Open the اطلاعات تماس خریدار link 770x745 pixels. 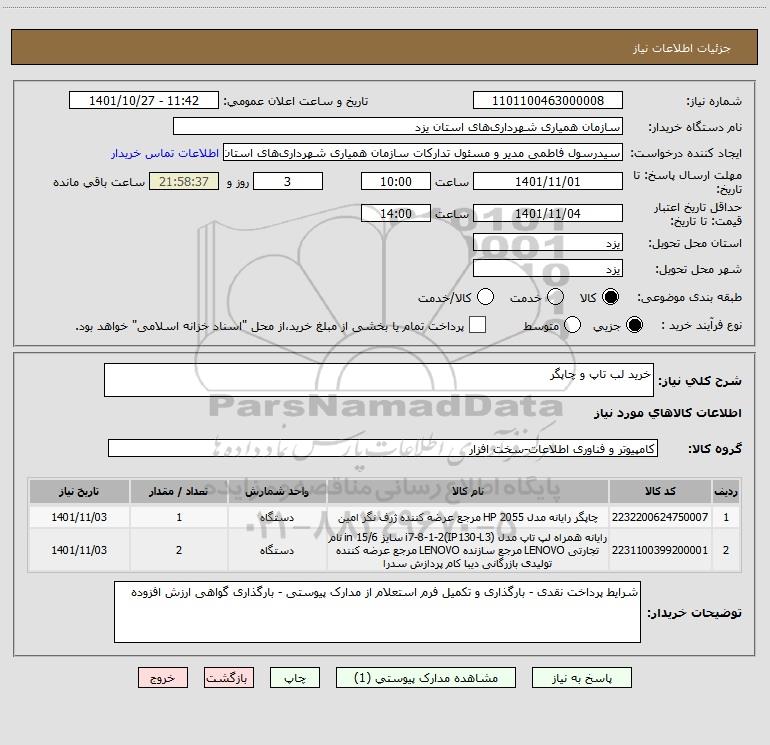tap(165, 153)
